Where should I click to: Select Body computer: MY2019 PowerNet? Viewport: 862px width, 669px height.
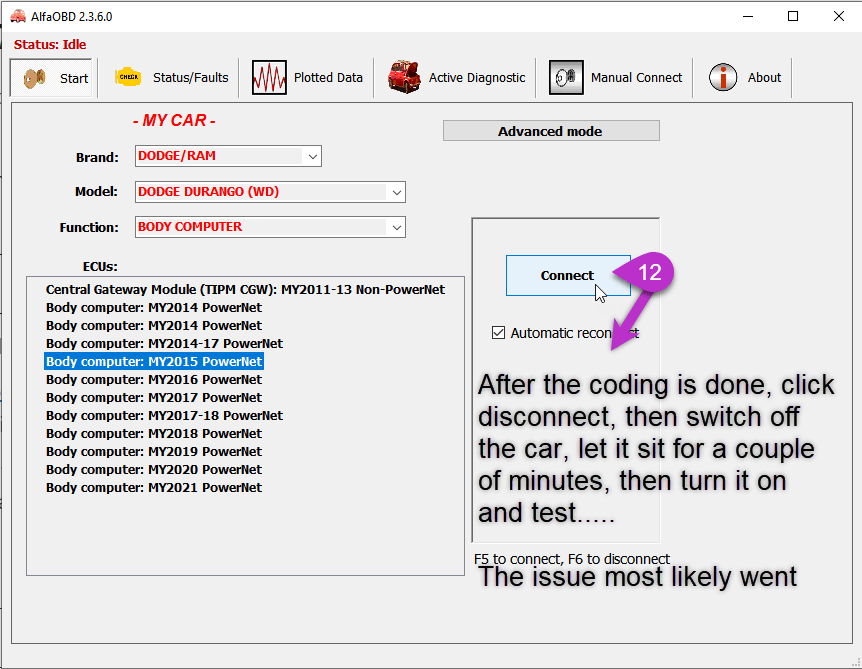[x=154, y=452]
